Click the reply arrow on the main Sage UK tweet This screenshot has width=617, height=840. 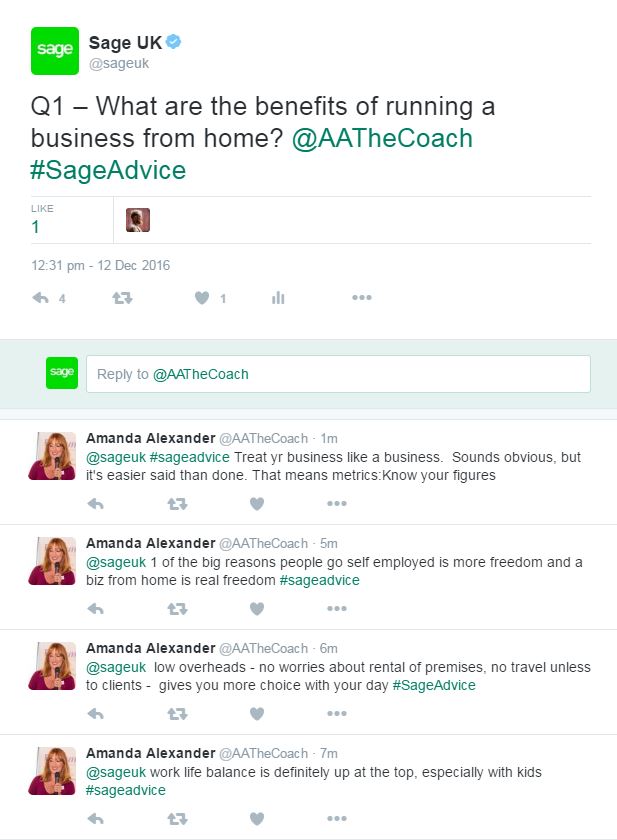click(x=41, y=298)
